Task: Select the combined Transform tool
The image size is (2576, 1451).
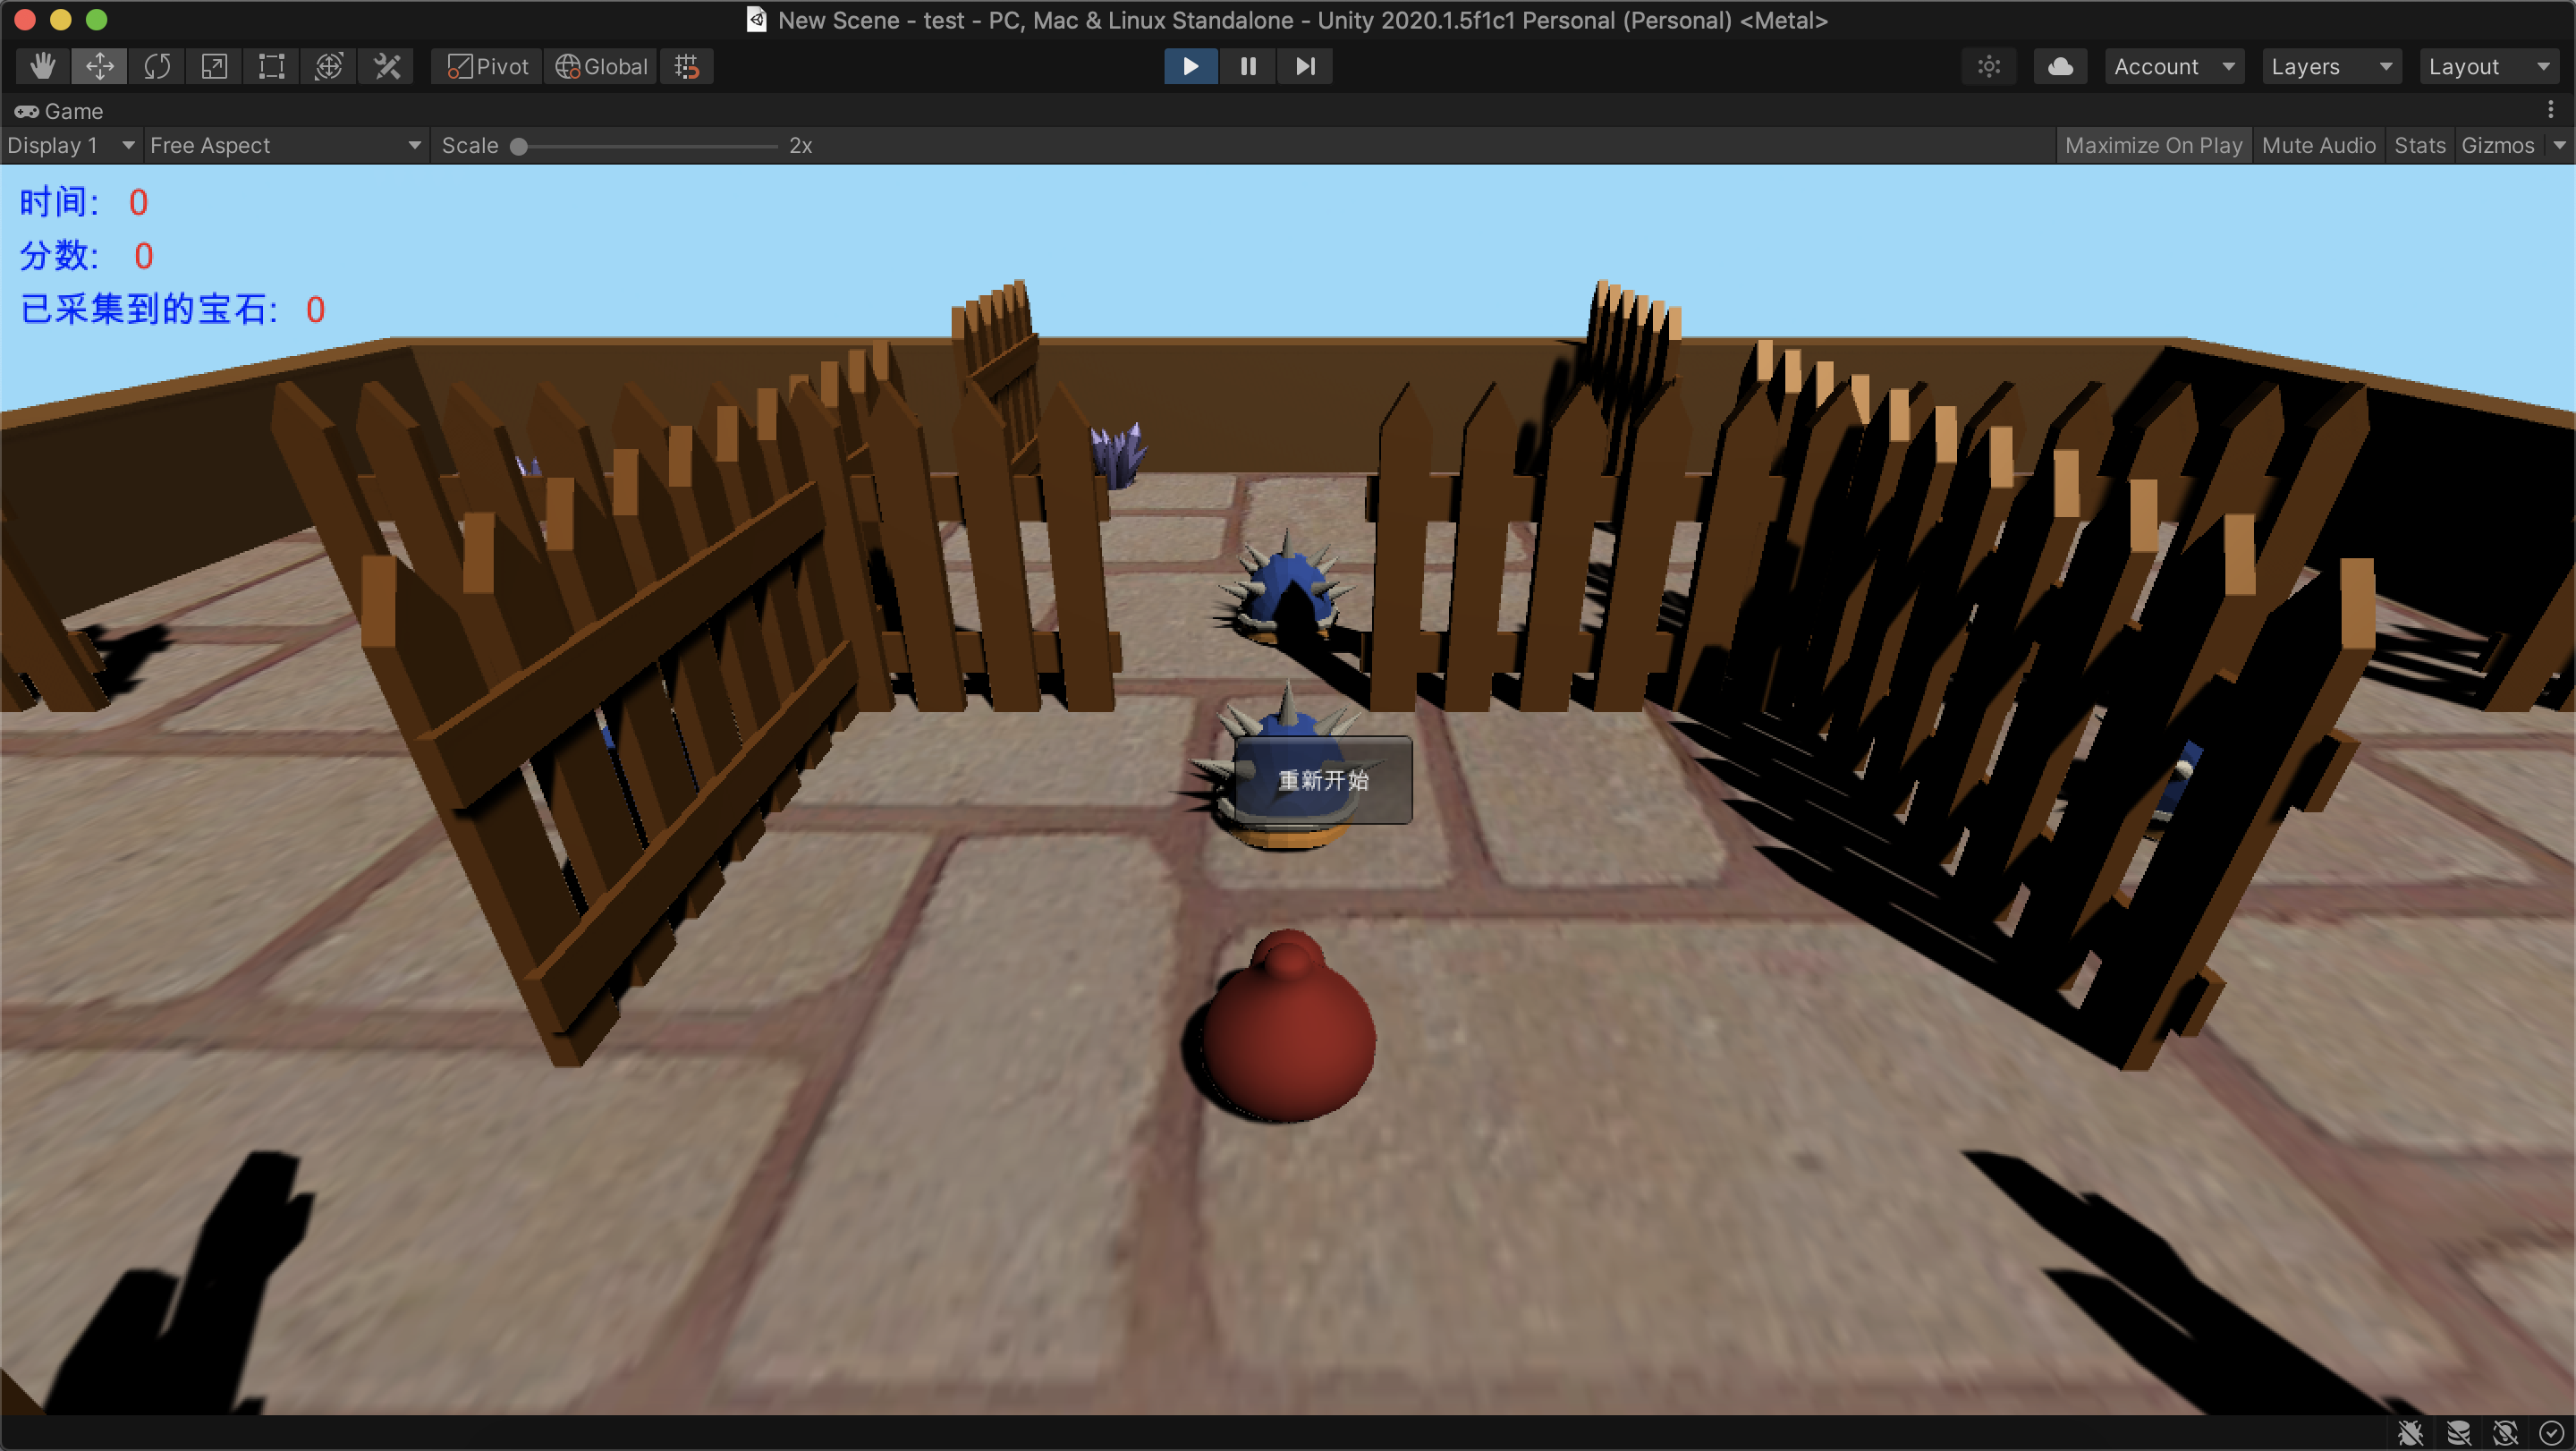Action: (x=329, y=66)
